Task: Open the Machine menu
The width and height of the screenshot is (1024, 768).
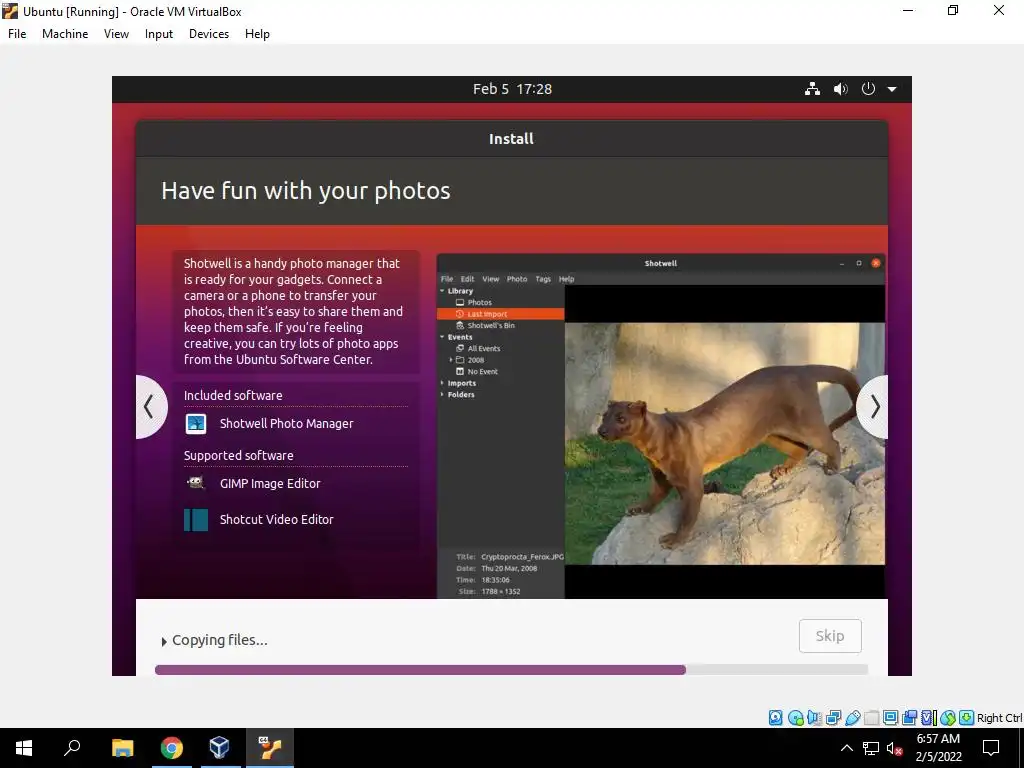Action: (65, 34)
